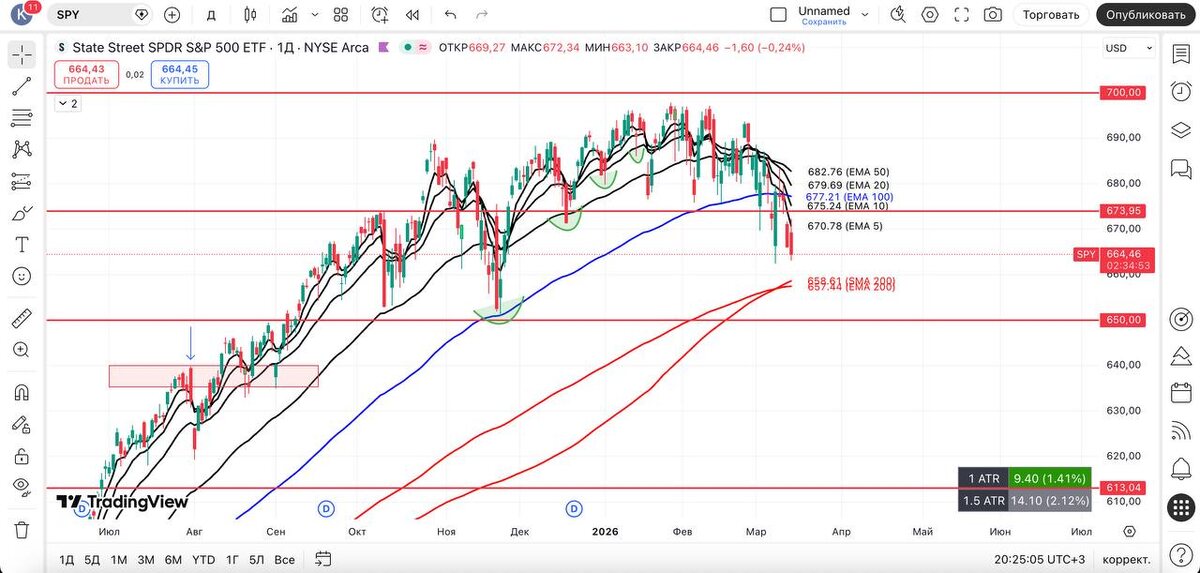Open chart settings hexagon icon
Viewport: 1200px width, 573px height.
(x=930, y=15)
